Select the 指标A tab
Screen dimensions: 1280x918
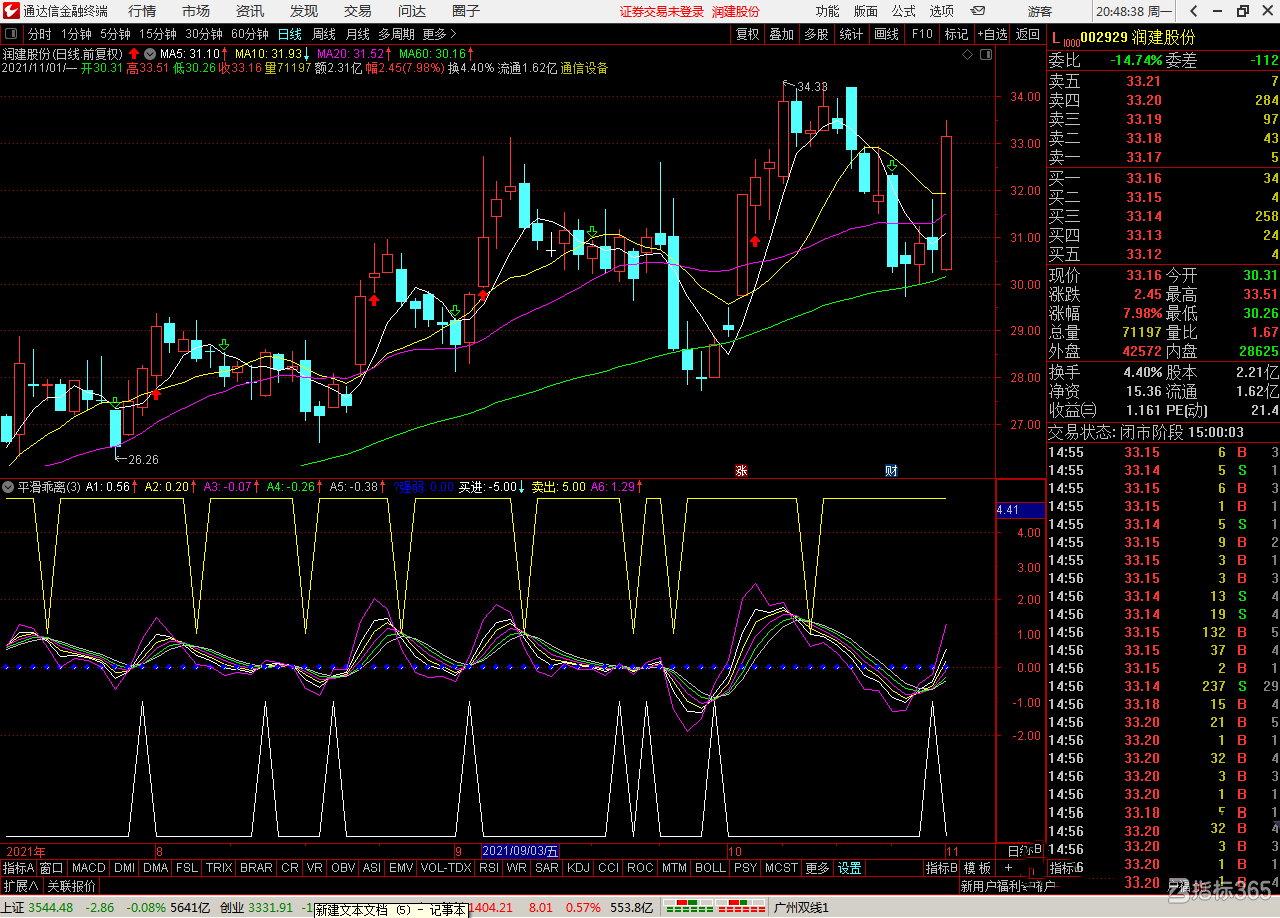click(18, 868)
